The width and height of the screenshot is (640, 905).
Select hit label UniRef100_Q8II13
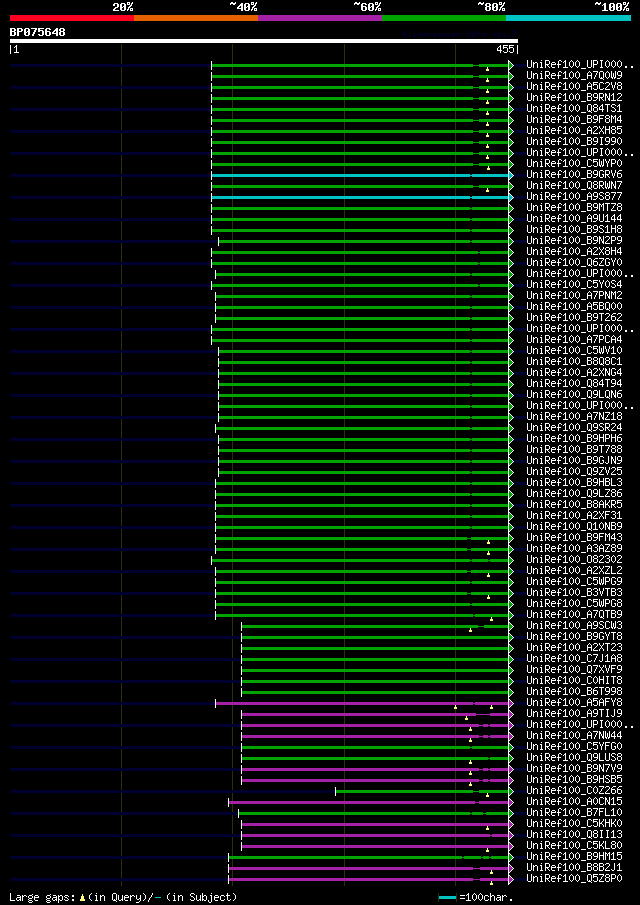pyautogui.click(x=574, y=836)
